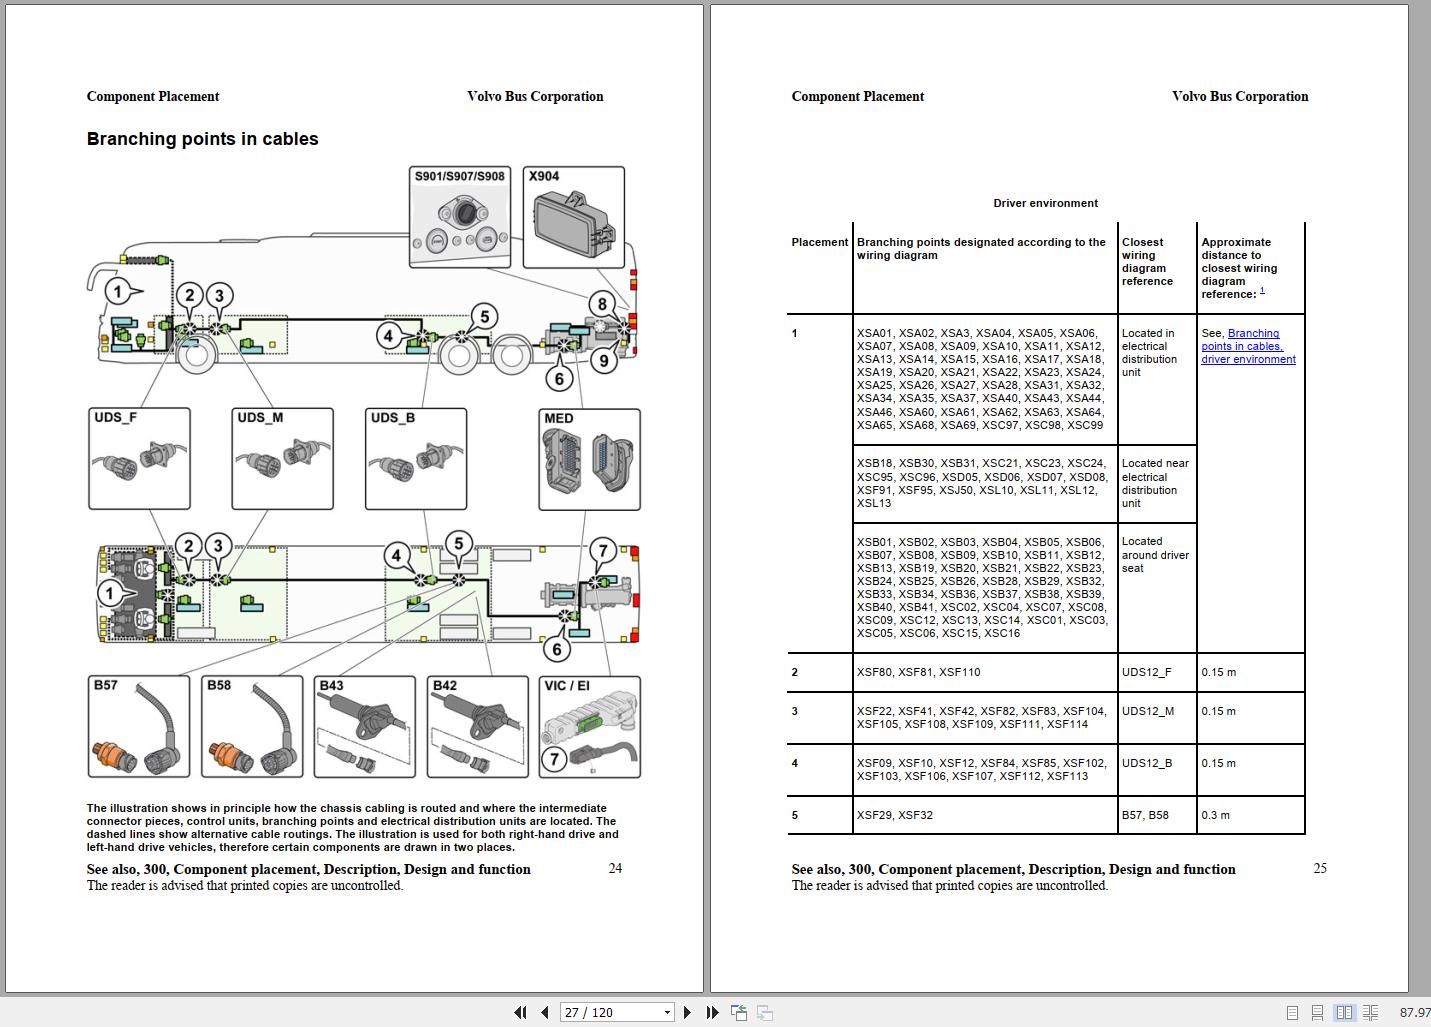Toggle the two-page facing layout
The image size is (1431, 1027).
pyautogui.click(x=1344, y=1012)
